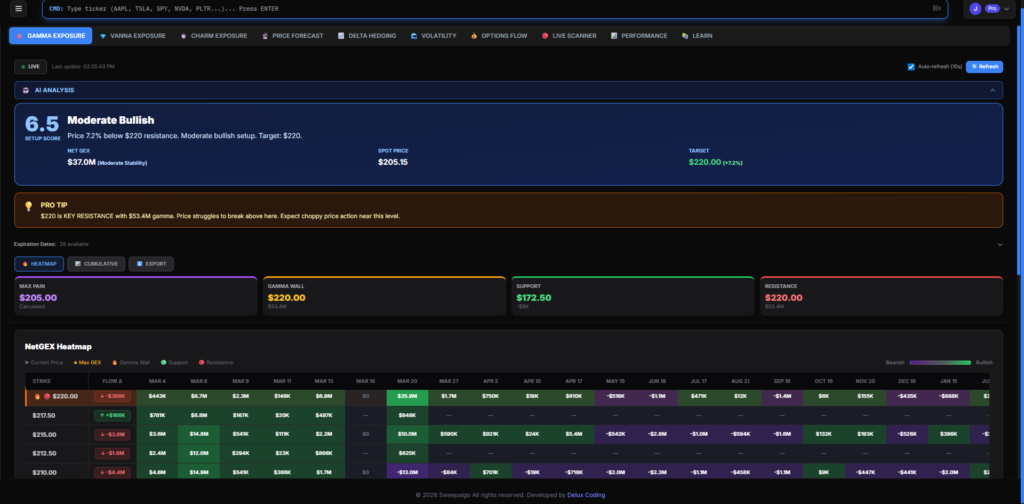Click the AI Analysis panel icon
The height and width of the screenshot is (504, 1024).
(x=26, y=90)
